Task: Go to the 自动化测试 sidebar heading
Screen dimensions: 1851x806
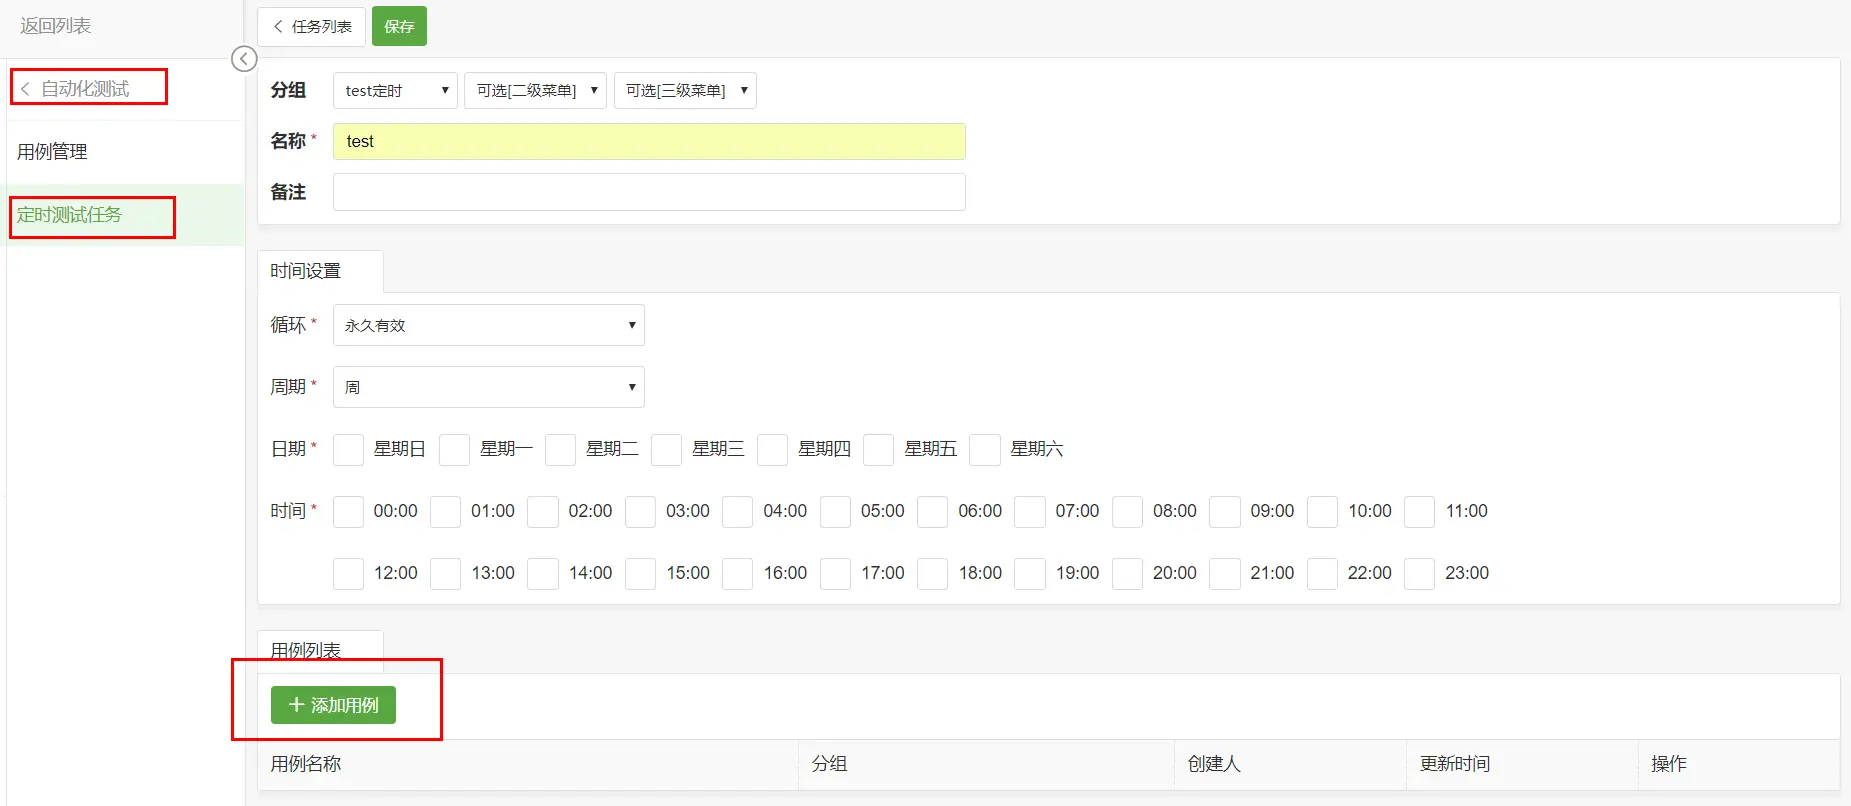Action: pos(85,89)
